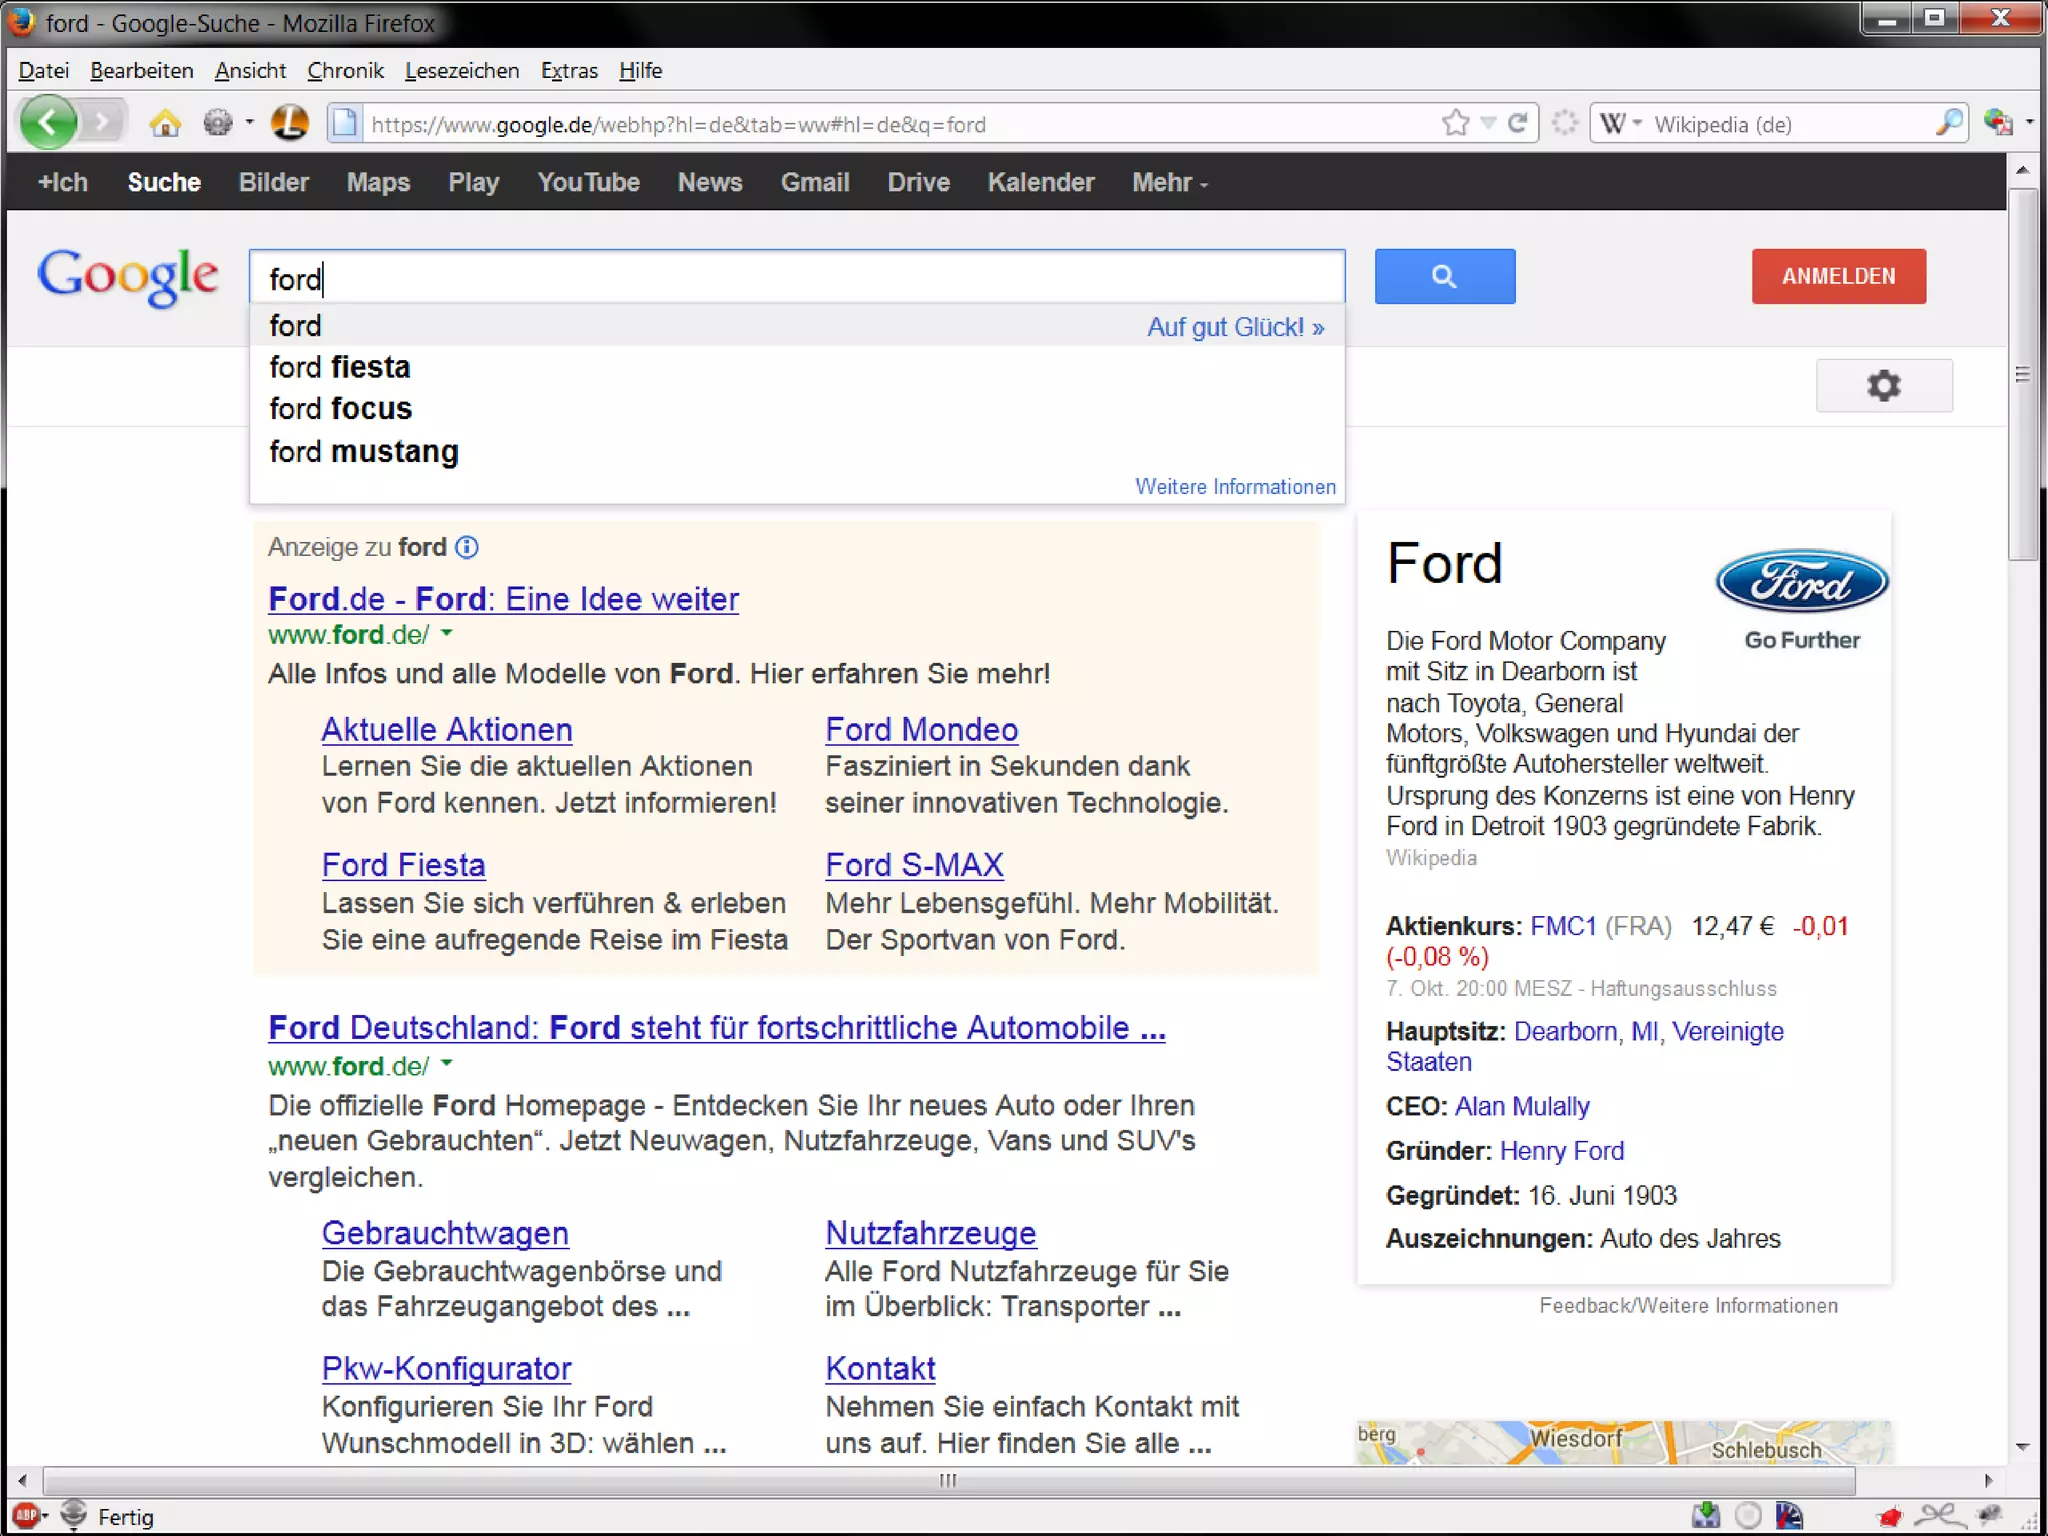Viewport: 2048px width, 1536px height.
Task: Expand the Mehr dropdown in Google bar
Action: [x=1169, y=183]
